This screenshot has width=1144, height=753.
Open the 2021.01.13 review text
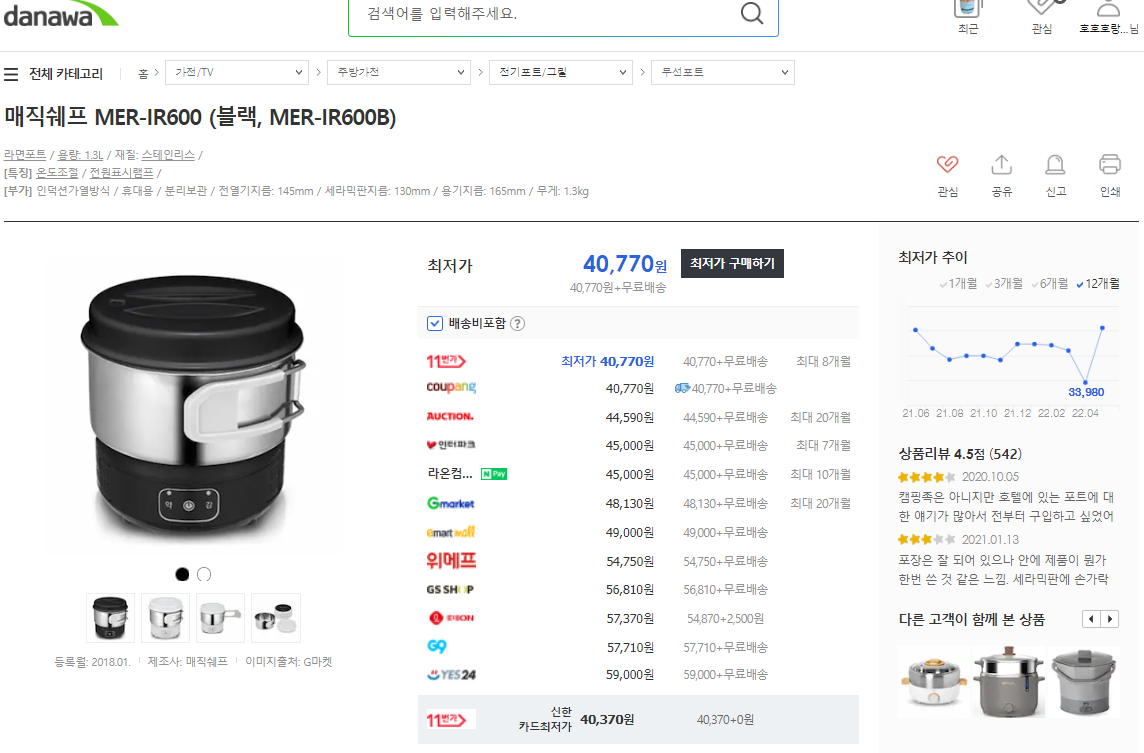coord(1003,569)
